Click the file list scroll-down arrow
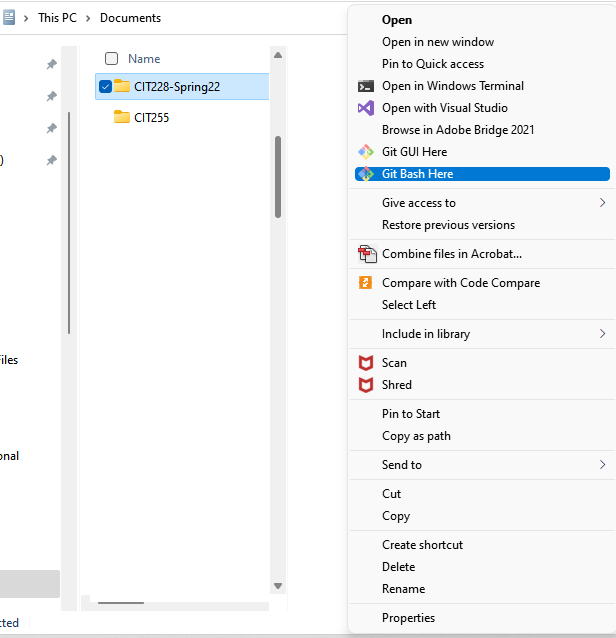The image size is (616, 638). (278, 586)
